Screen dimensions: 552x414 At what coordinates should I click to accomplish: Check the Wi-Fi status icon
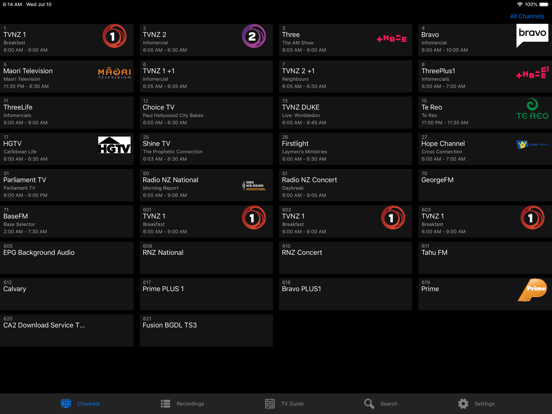[x=520, y=4]
